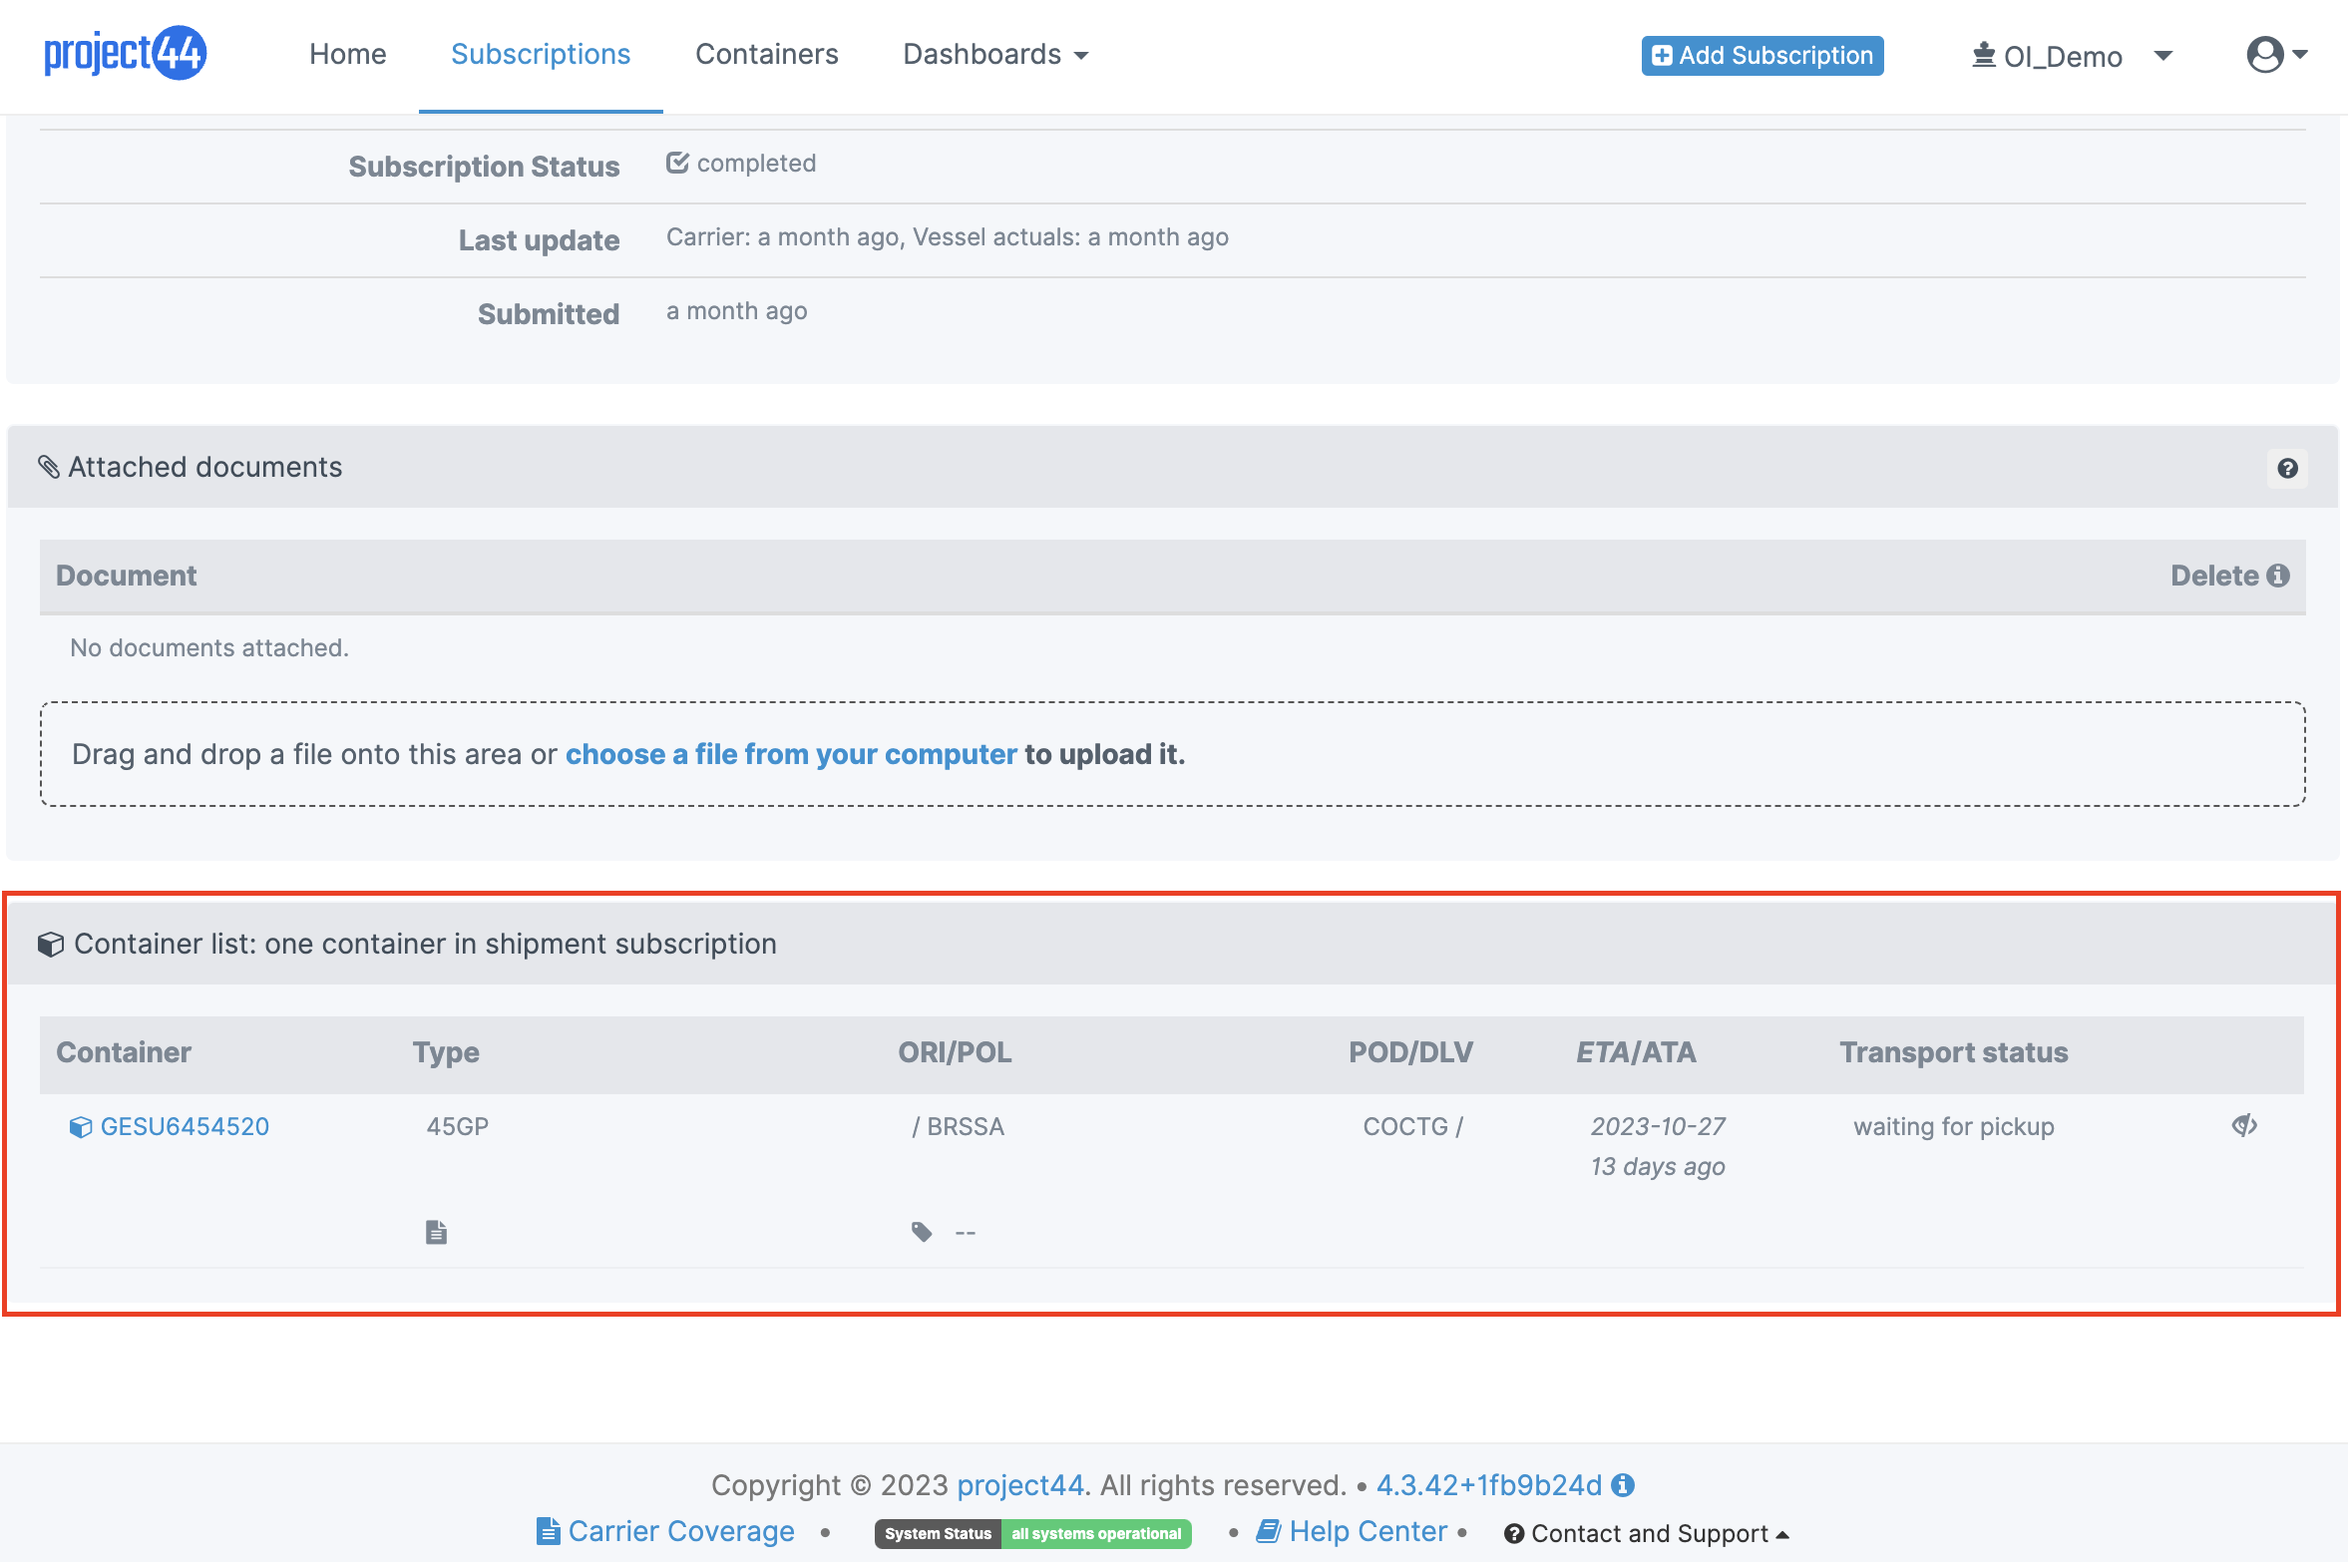Open the Home page
The image size is (2348, 1568).
(347, 54)
